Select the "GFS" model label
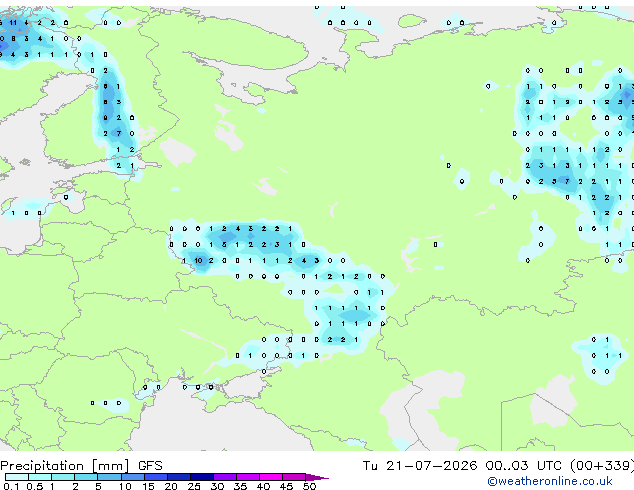Viewport: 634px width, 490px height. [x=150, y=466]
